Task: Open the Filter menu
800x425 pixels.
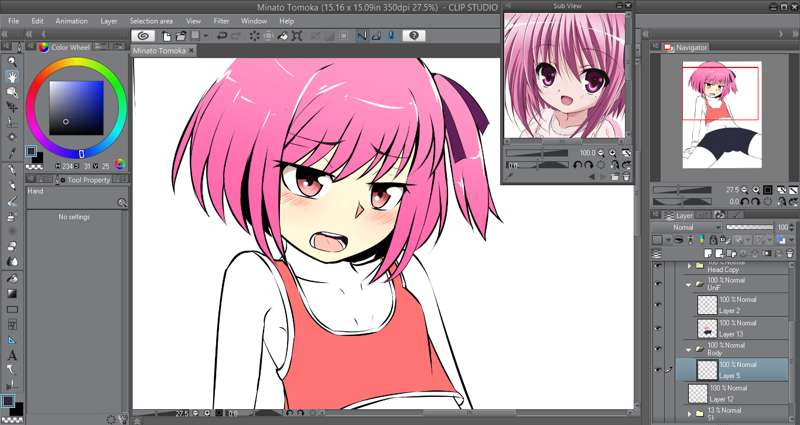Action: pos(221,20)
